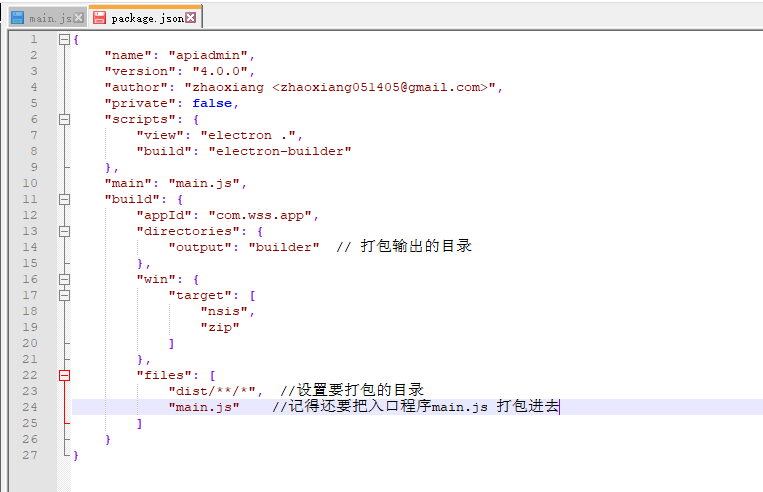Click the "appId" key on line 12
Viewport: 763px width, 492px height.
(164, 215)
